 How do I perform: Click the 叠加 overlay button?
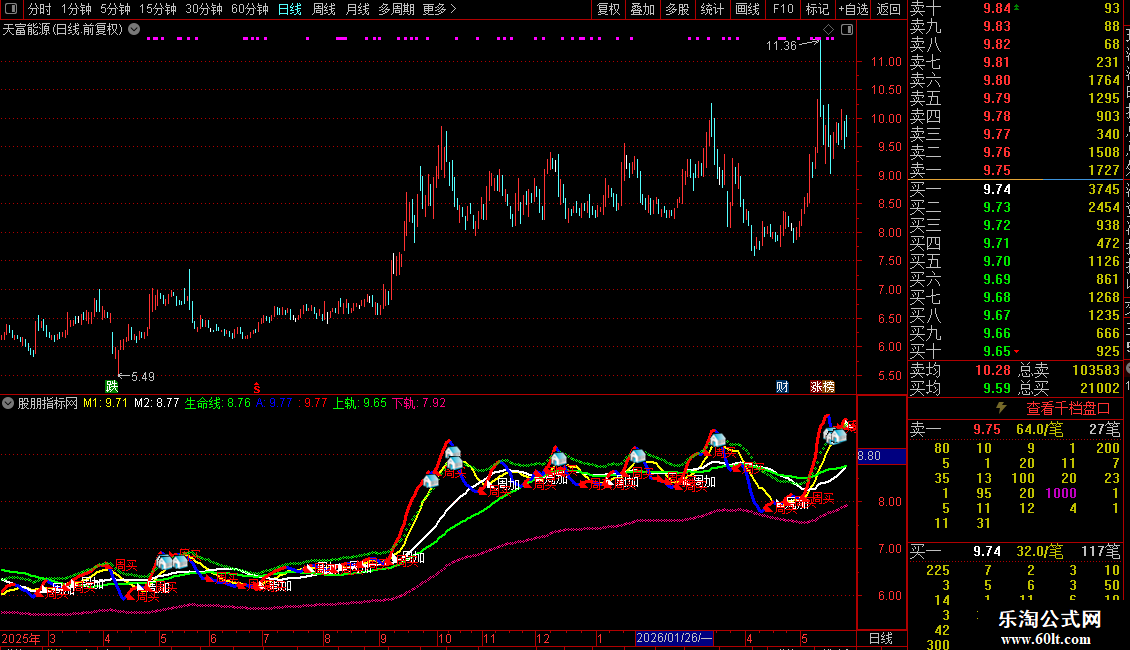pyautogui.click(x=642, y=9)
